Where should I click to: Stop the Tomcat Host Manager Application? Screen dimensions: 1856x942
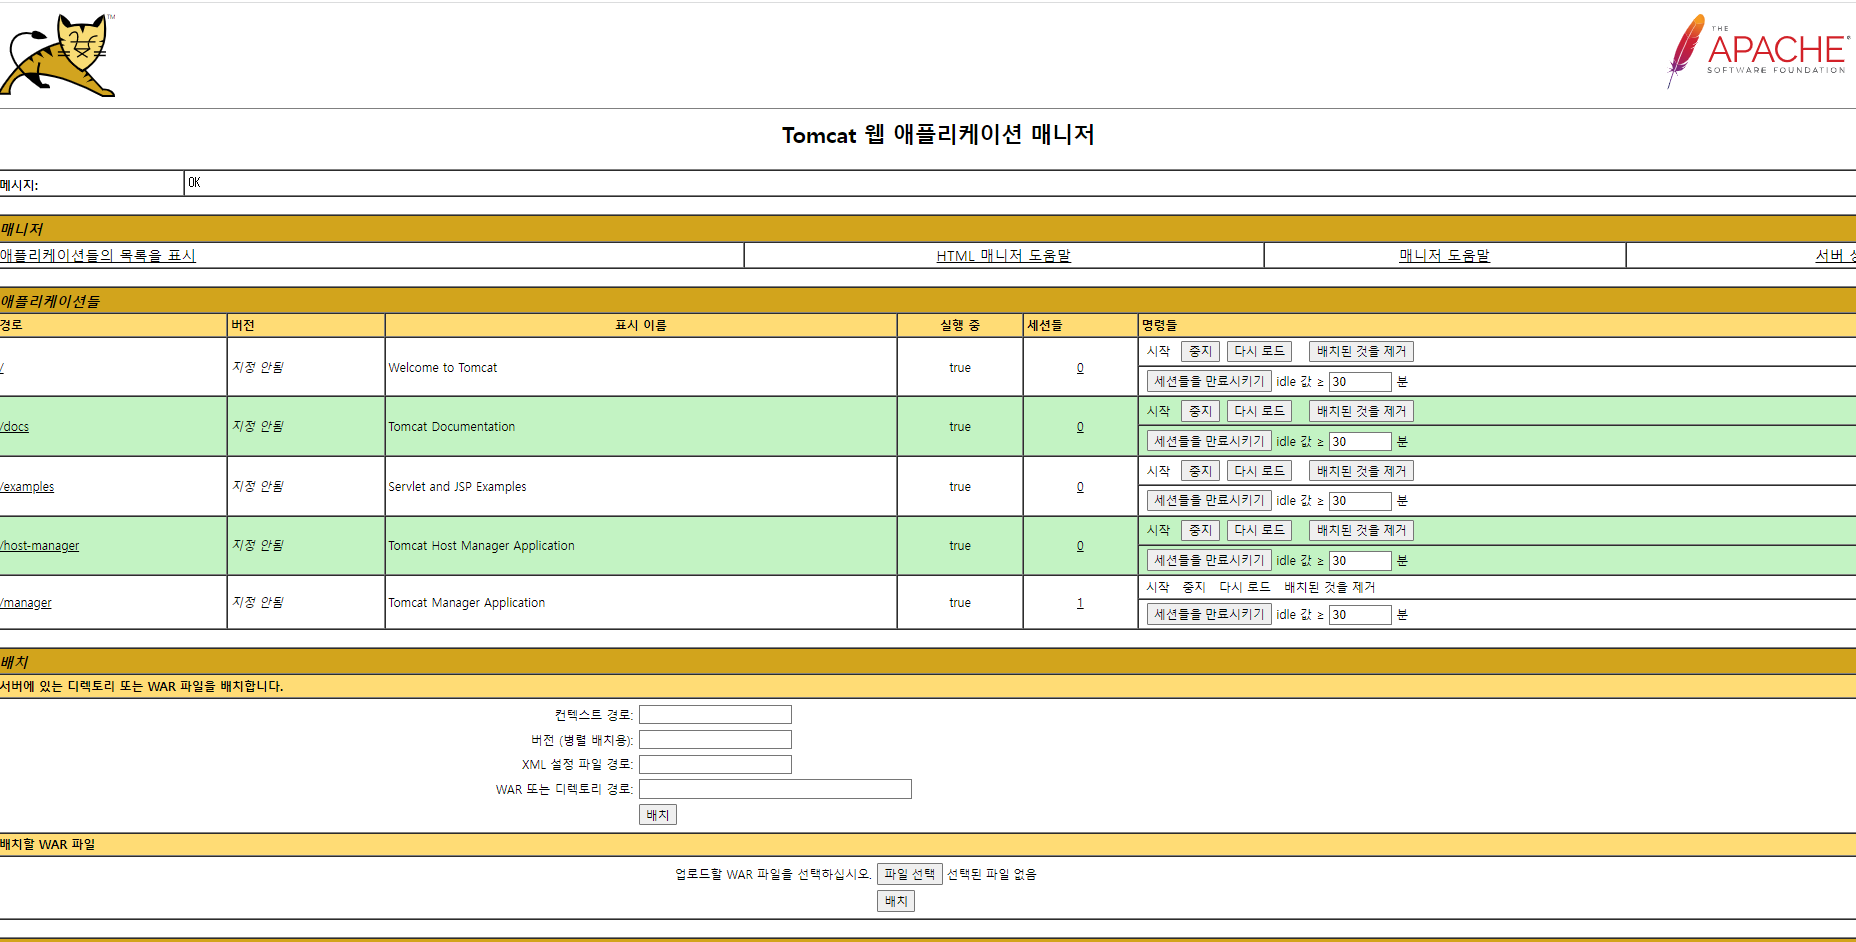[1200, 530]
